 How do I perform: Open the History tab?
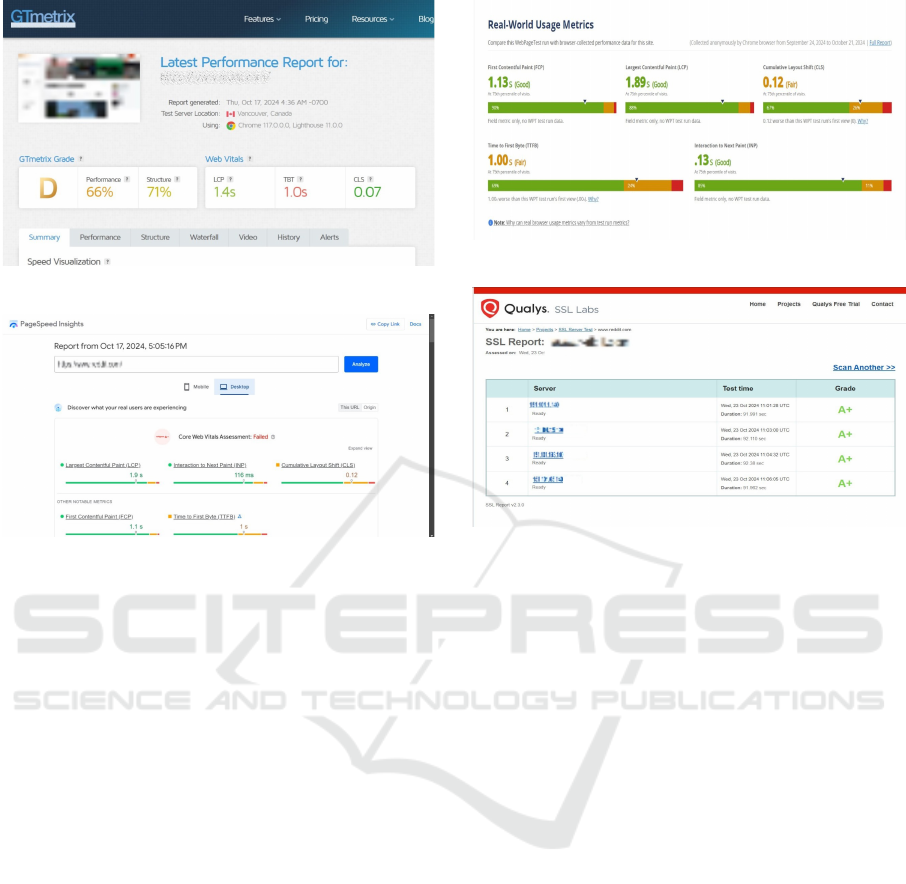pos(288,237)
